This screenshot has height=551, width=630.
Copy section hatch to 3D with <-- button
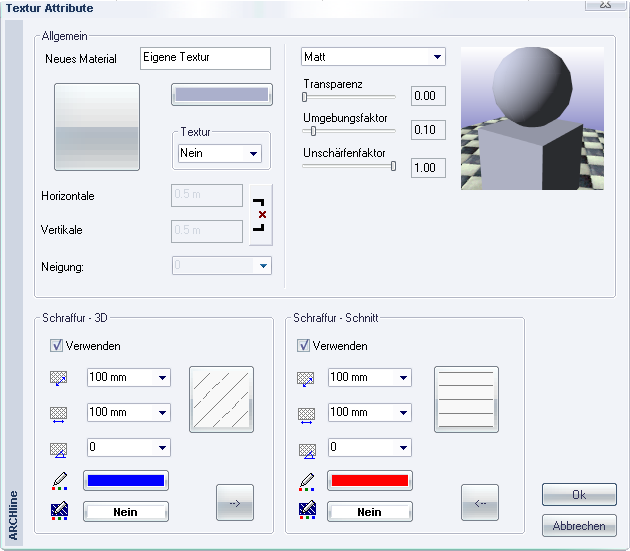(480, 503)
